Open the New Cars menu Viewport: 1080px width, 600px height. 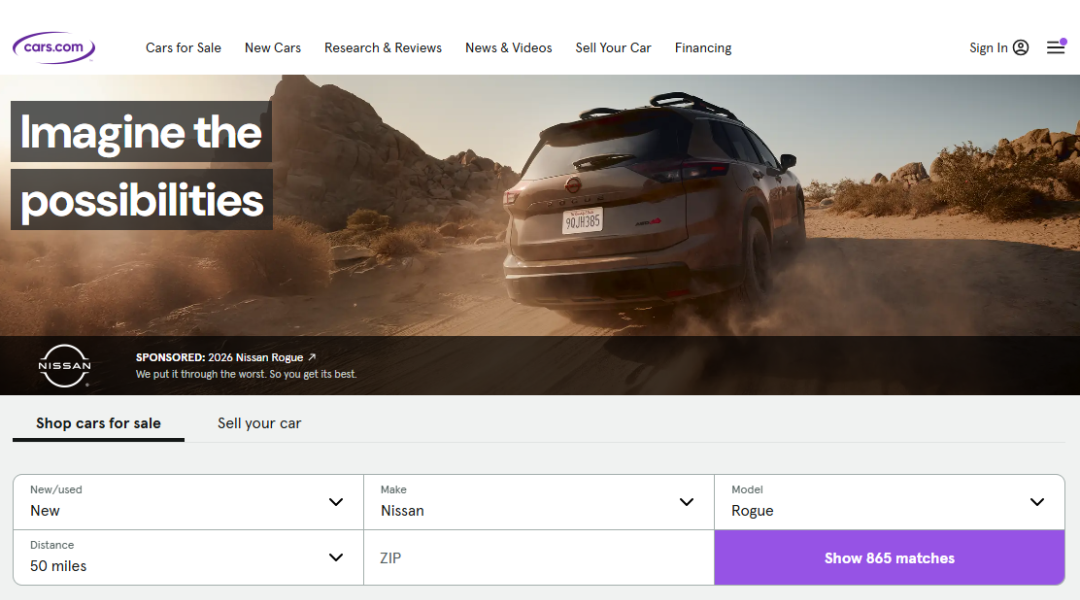273,48
